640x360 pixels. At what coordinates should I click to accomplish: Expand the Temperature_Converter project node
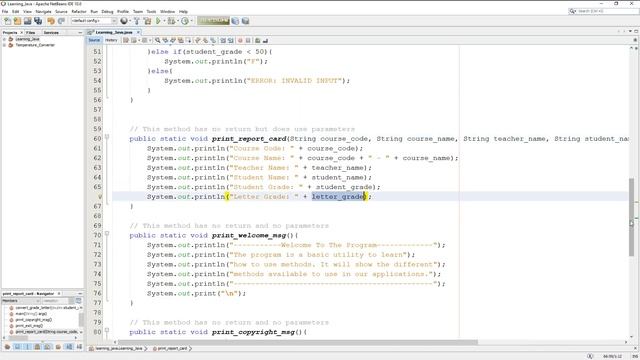click(4, 45)
